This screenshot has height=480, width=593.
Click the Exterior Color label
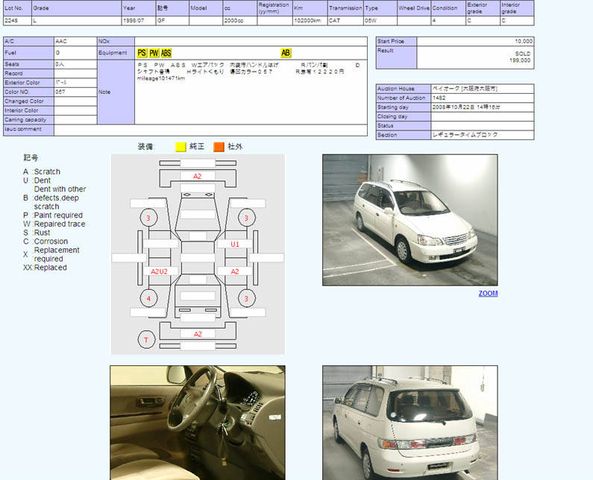[29, 82]
